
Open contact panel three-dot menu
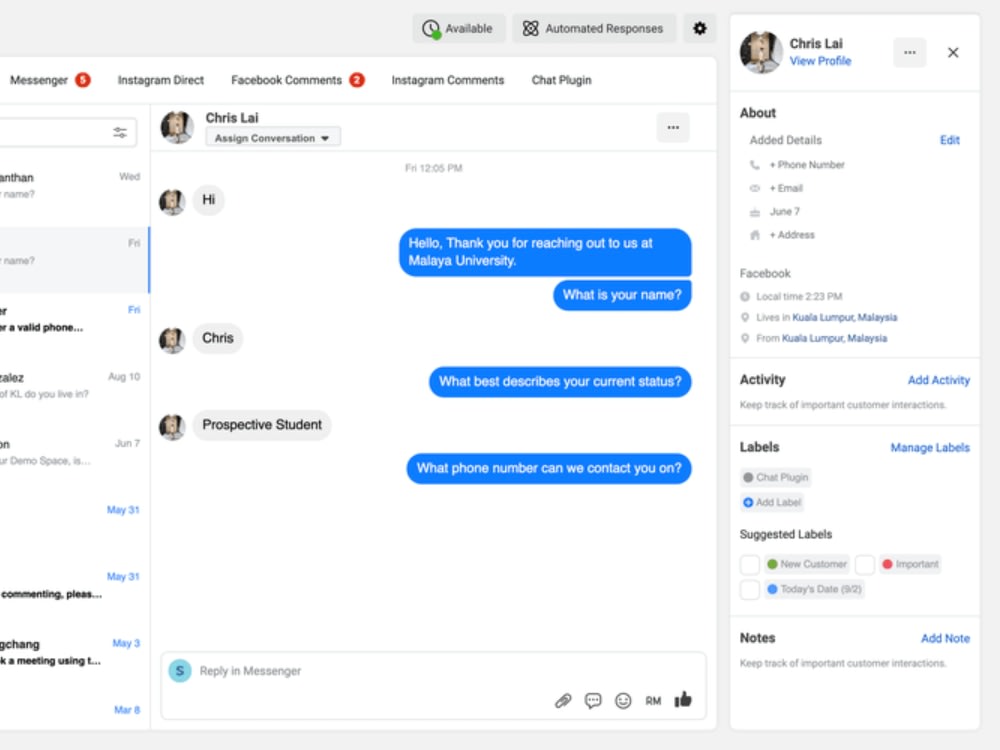click(909, 52)
